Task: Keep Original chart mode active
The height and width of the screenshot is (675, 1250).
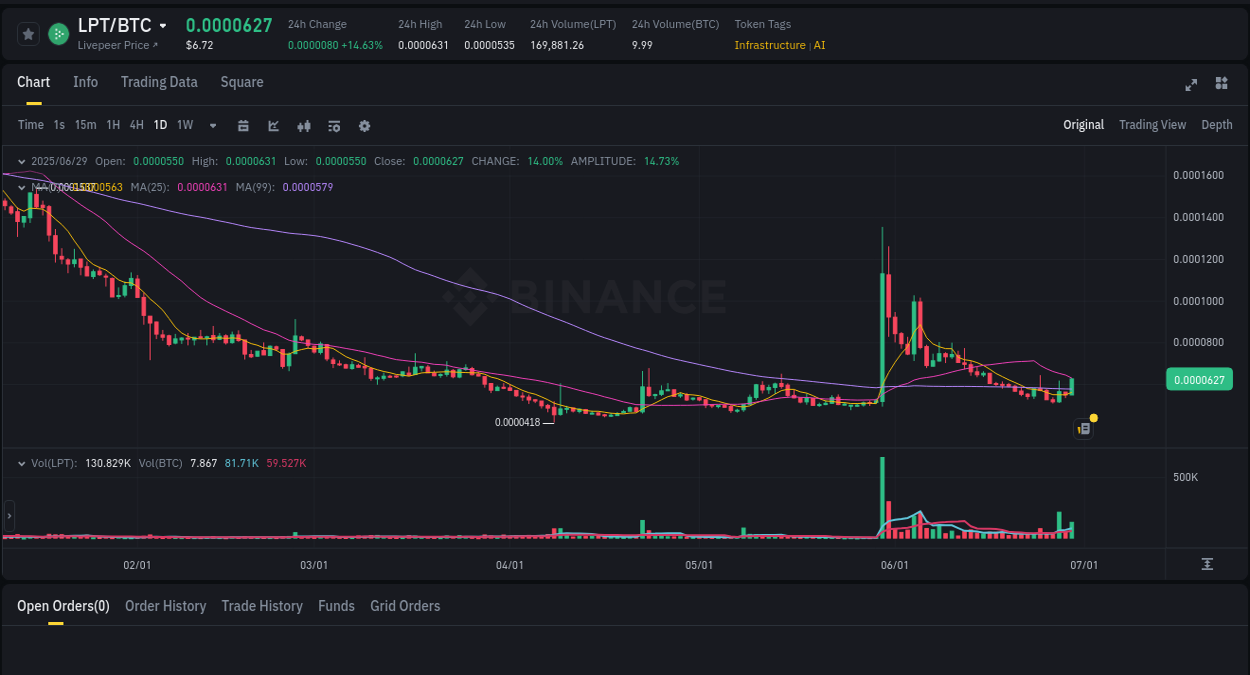Action: coord(1084,125)
